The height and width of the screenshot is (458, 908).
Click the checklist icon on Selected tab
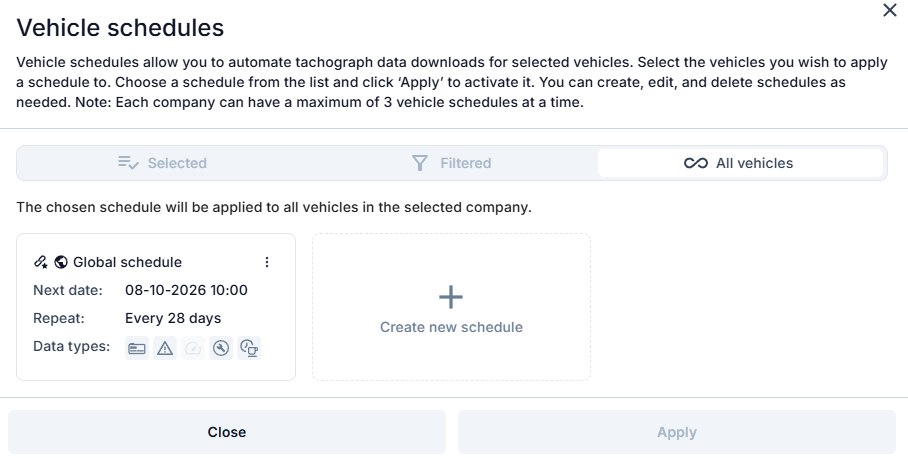coord(128,163)
